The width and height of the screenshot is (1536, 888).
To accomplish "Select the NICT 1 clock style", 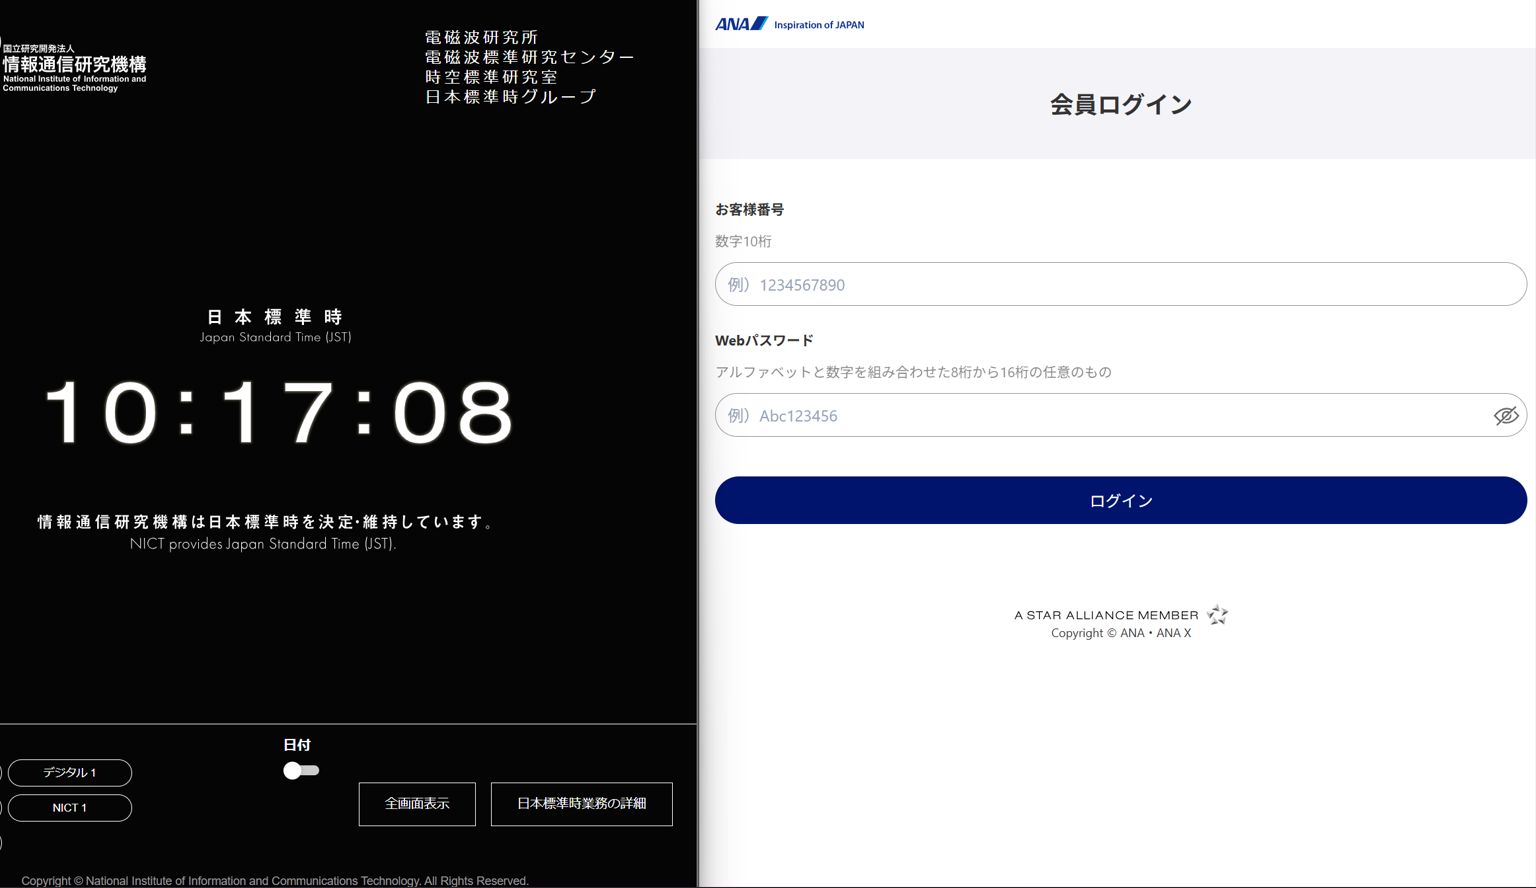I will [69, 807].
